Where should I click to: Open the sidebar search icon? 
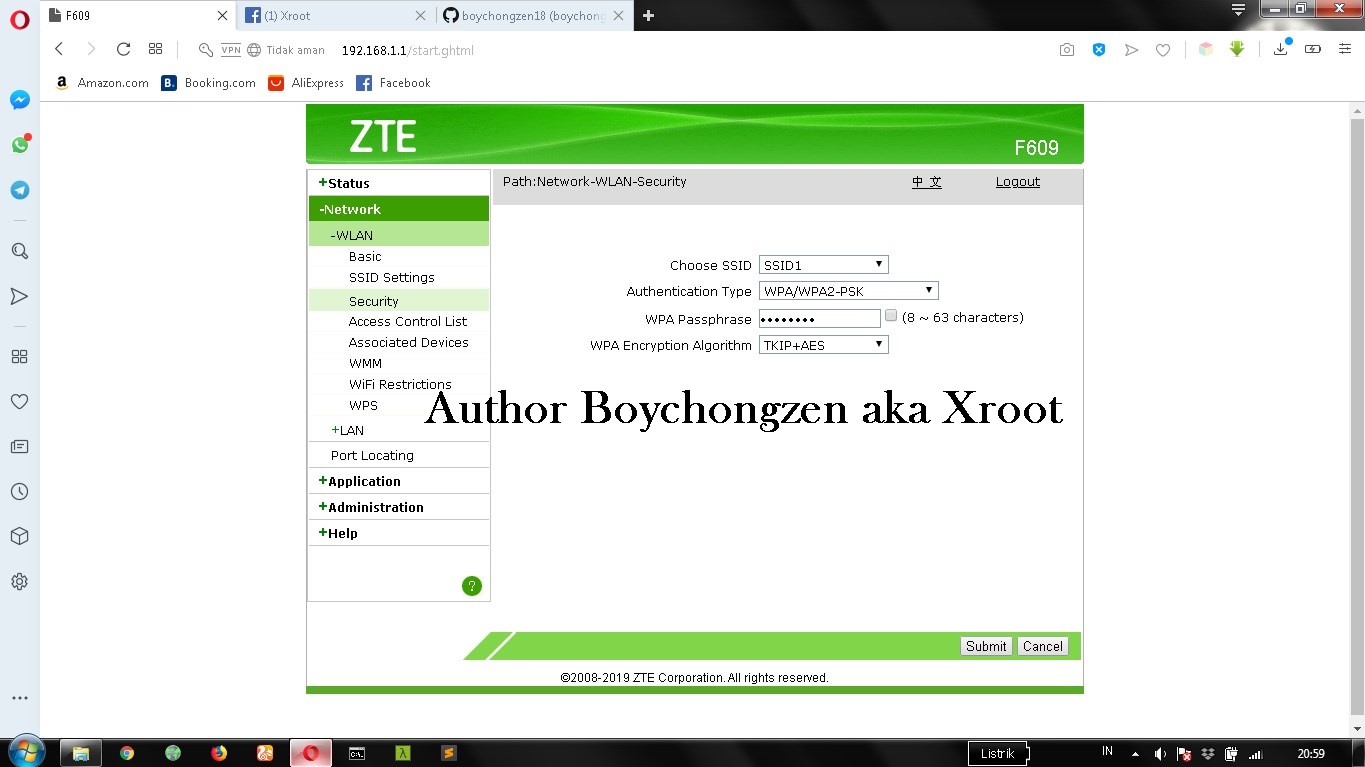point(19,251)
